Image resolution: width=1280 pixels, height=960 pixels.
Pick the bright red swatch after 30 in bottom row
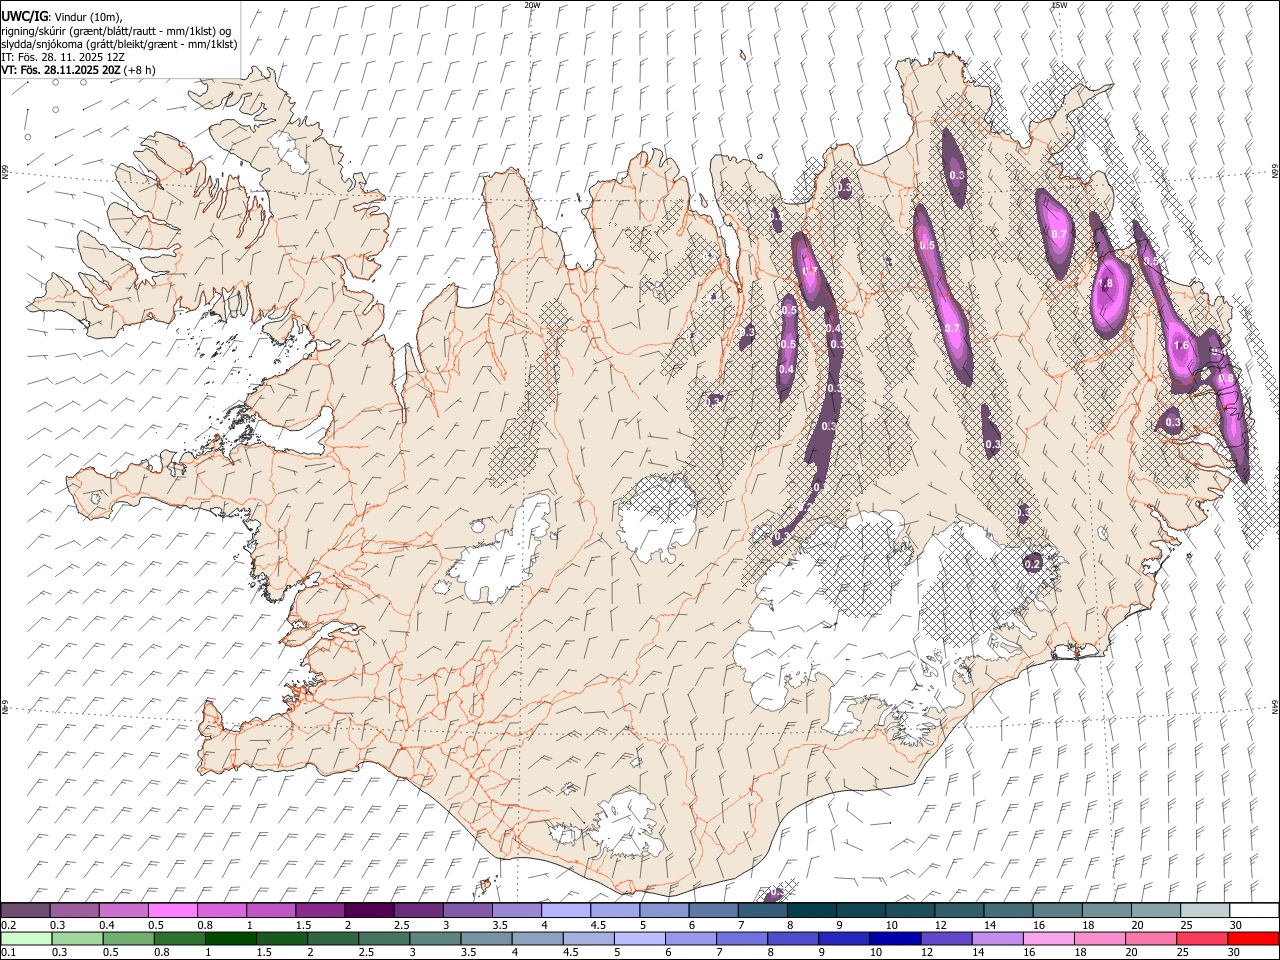click(1253, 938)
